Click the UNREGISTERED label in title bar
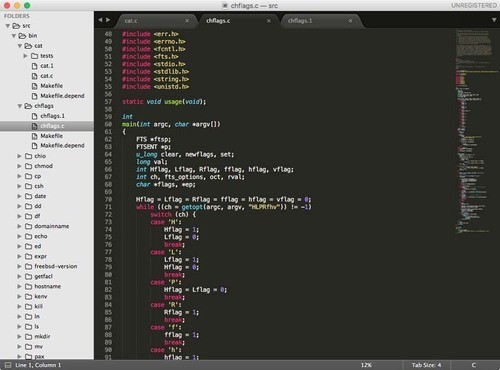This screenshot has width=500, height=370. [x=474, y=5]
